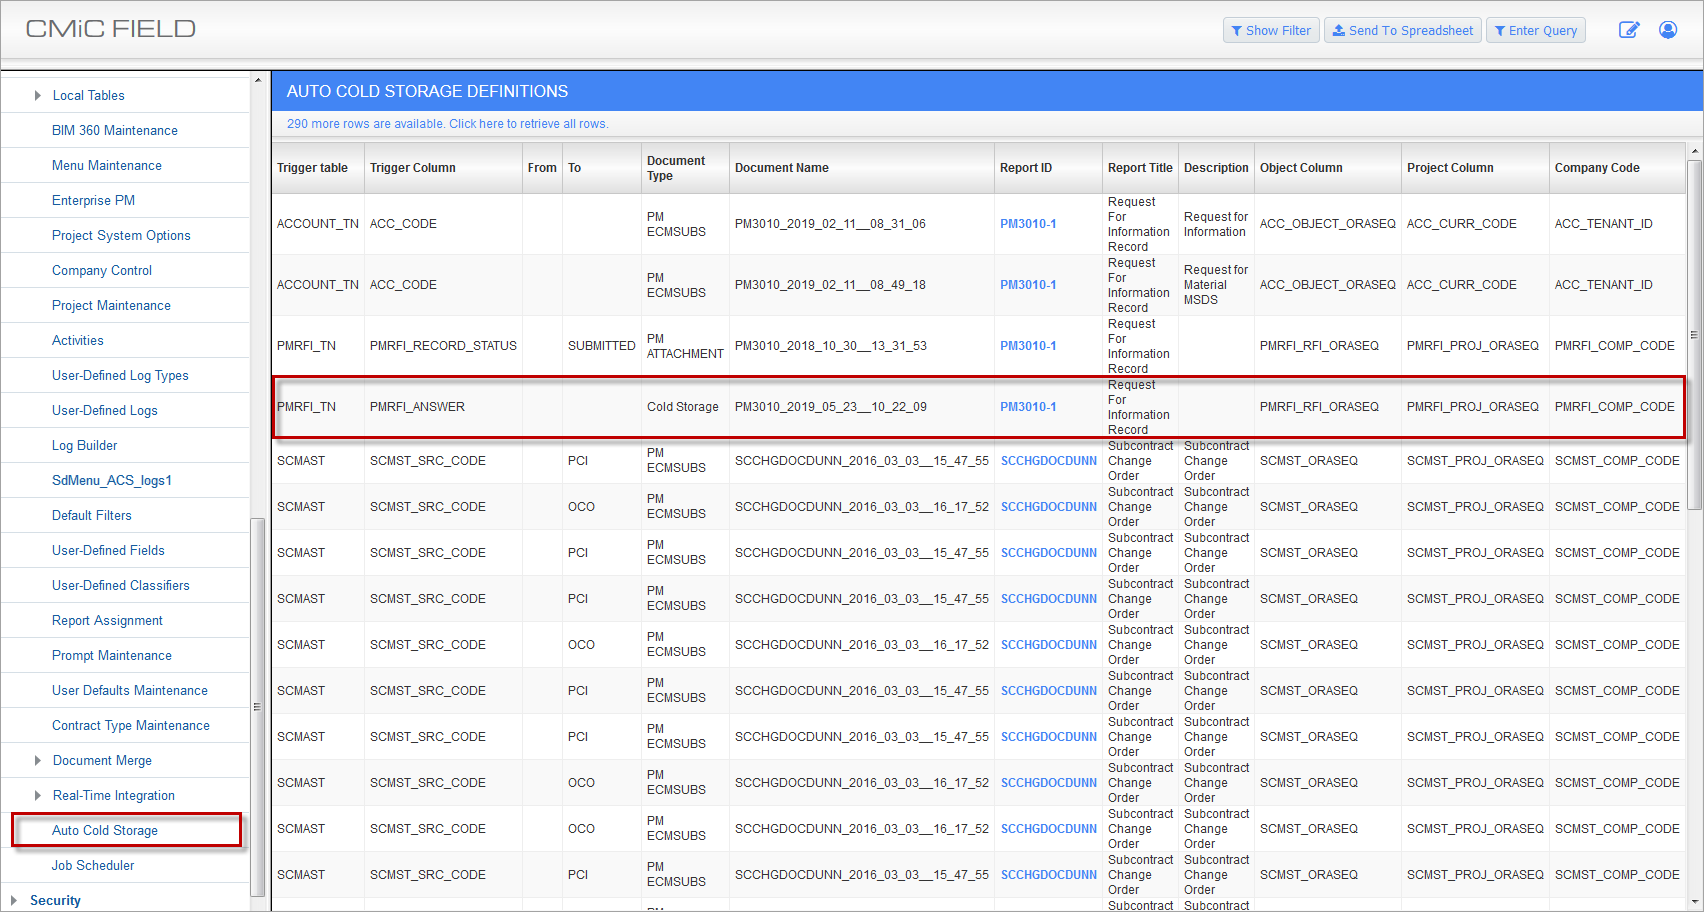
Task: Select User-Defined Logs item
Action: 105,410
